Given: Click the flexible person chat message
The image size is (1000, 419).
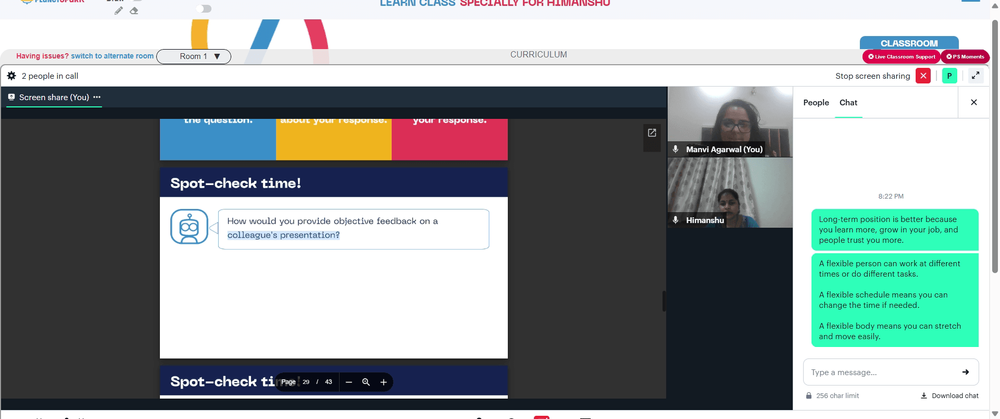Looking at the screenshot, I should 895,300.
